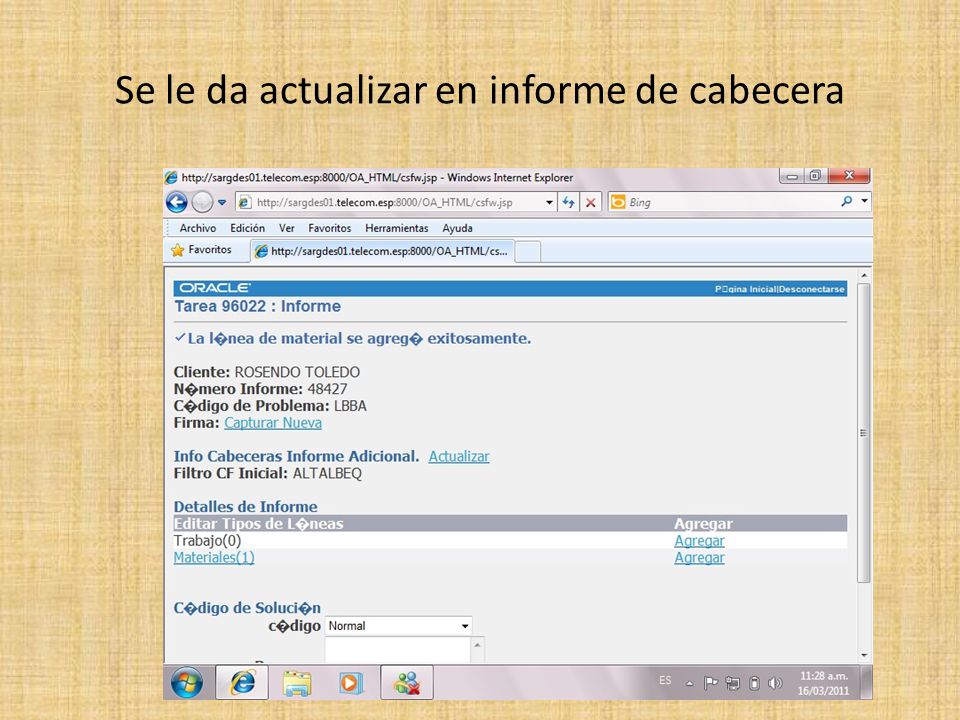Click the vertical scrollbar thumb

864,433
